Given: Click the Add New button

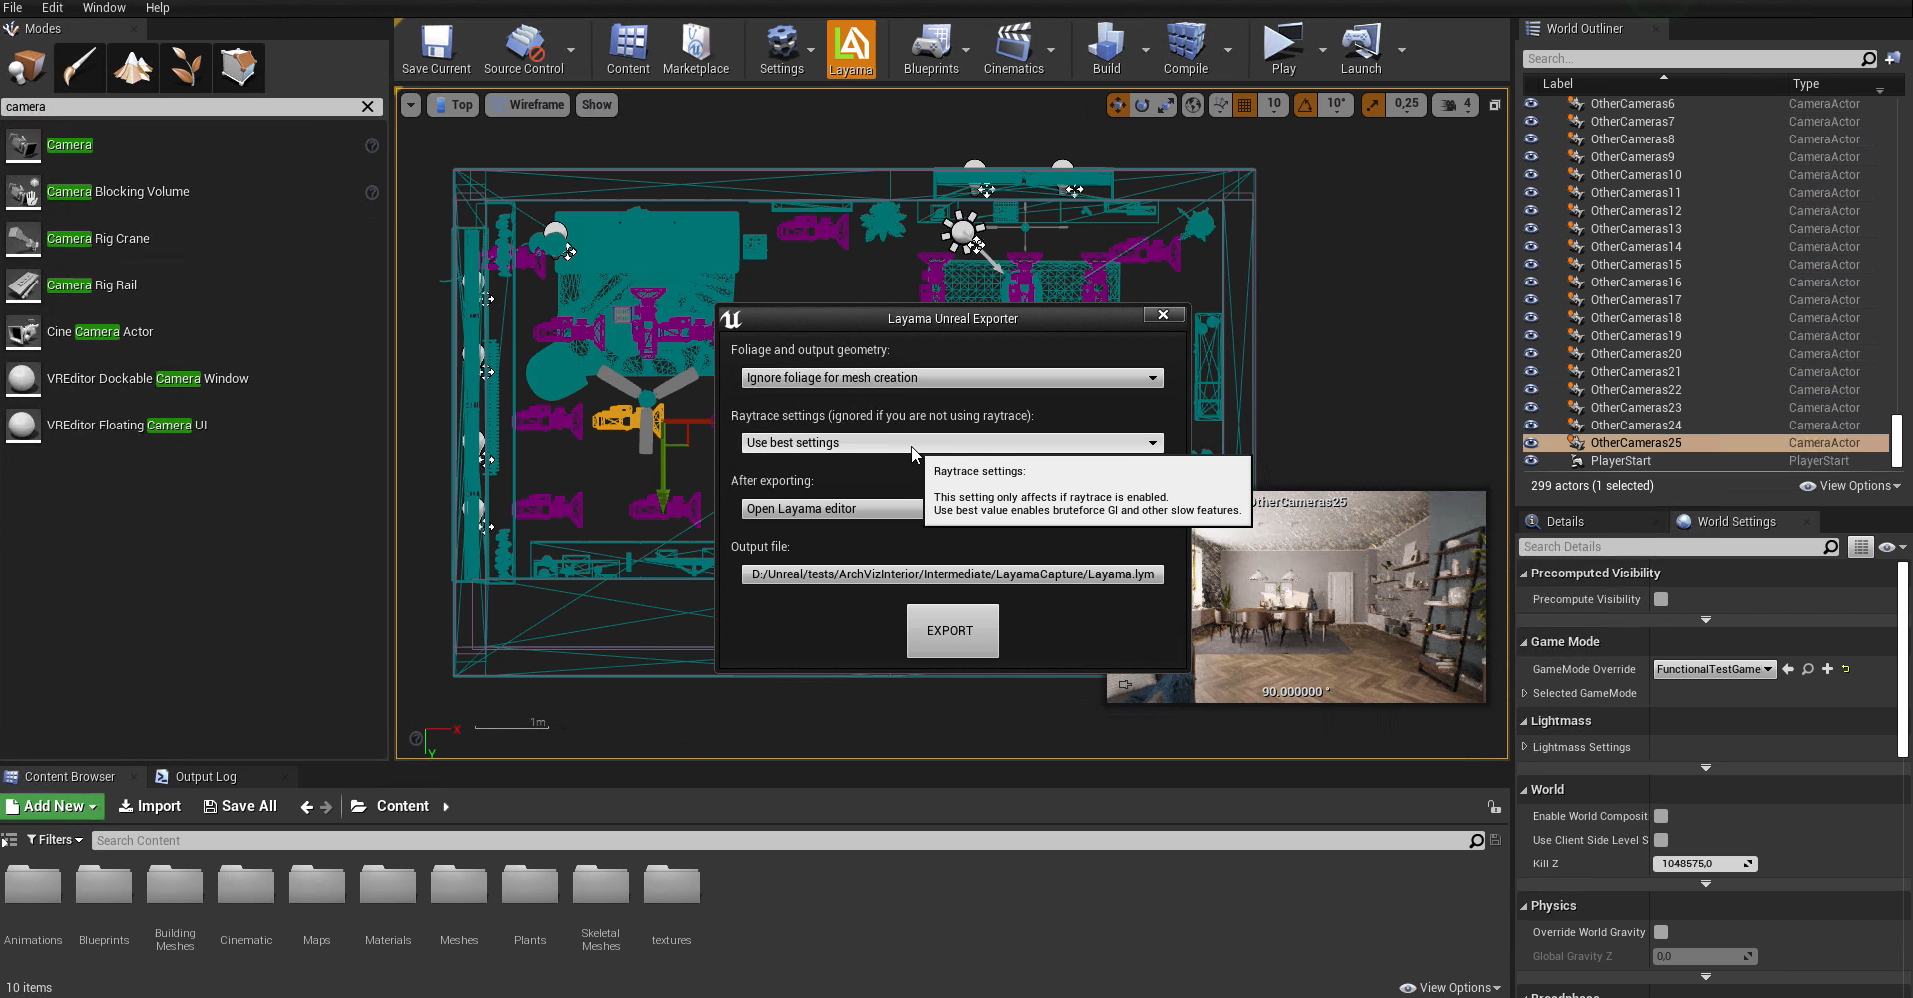Looking at the screenshot, I should click(52, 806).
